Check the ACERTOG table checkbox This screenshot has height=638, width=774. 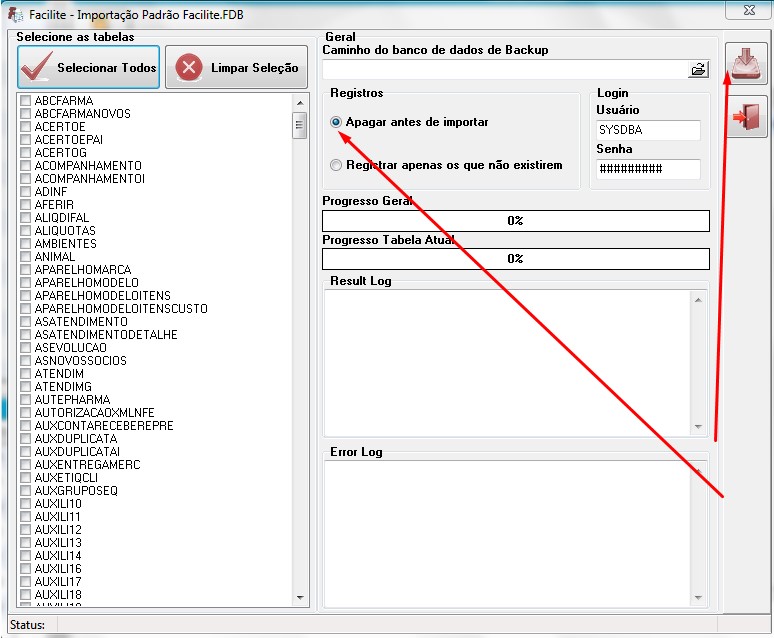point(25,153)
